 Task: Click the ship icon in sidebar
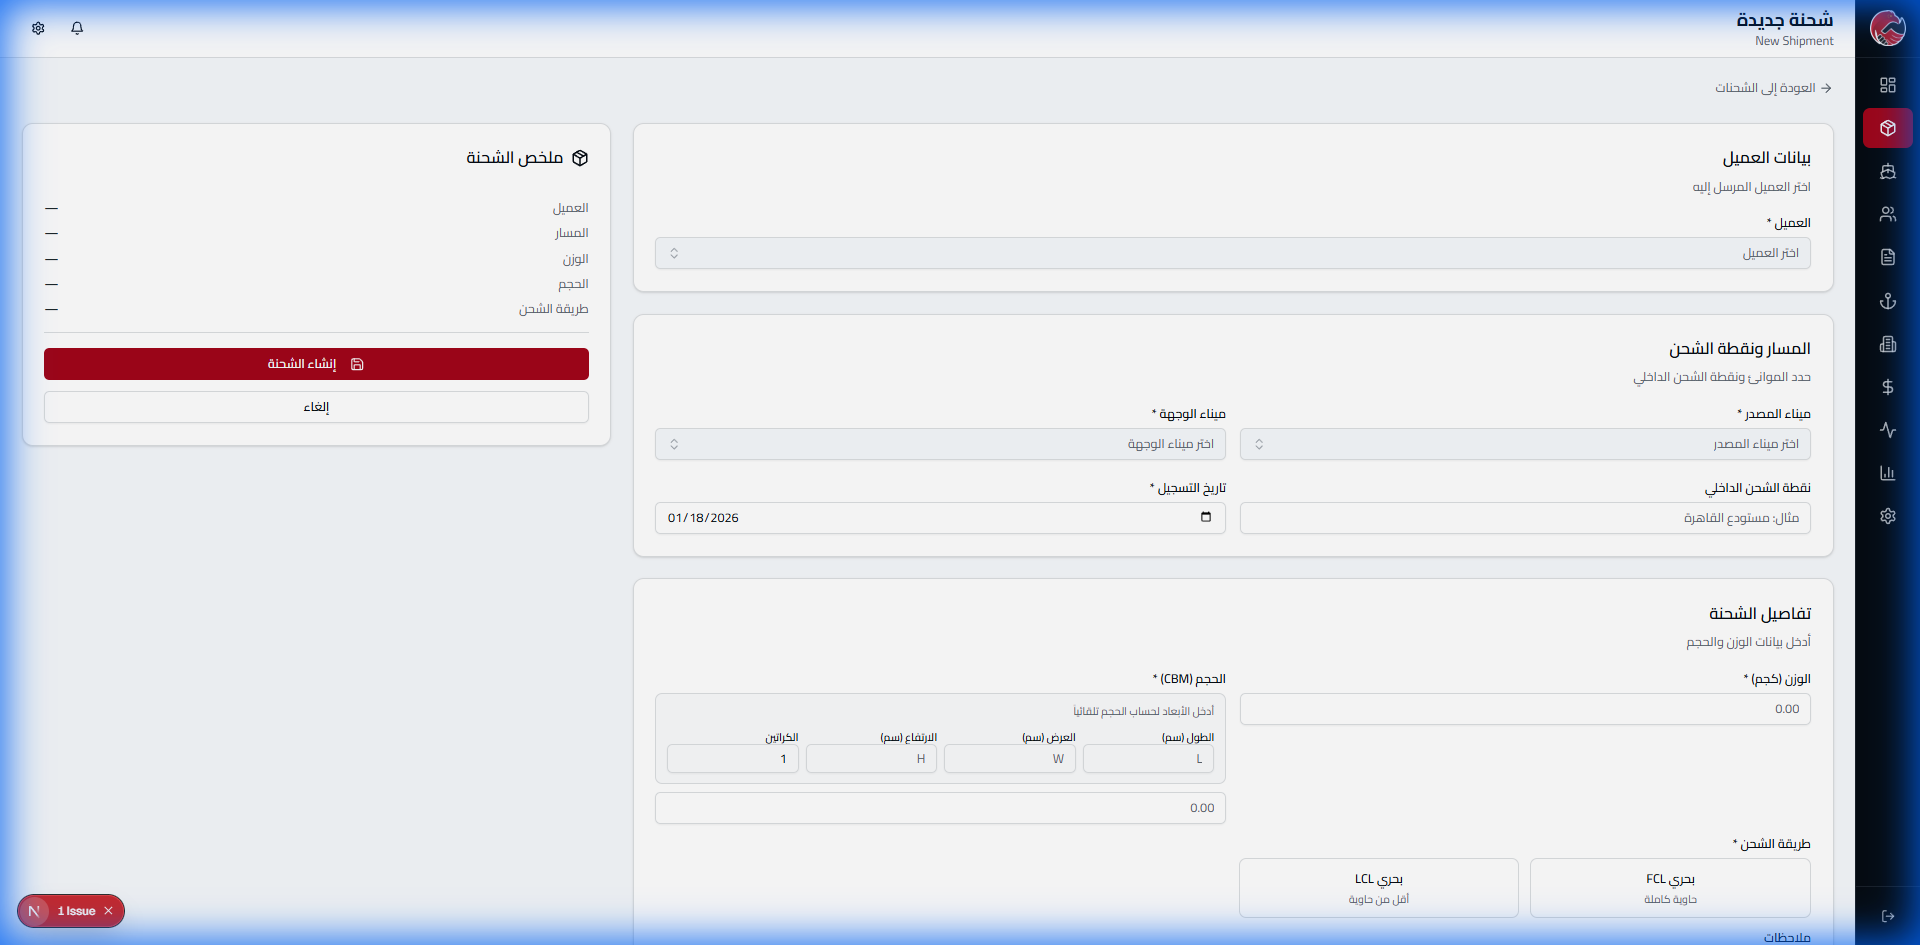[1887, 172]
